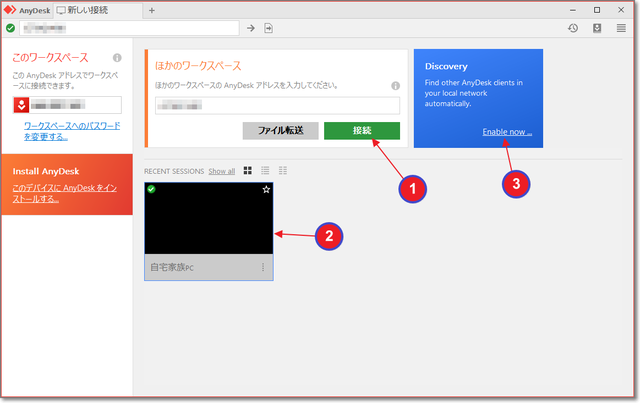Click the file transfer icon in address bar
Viewport: 640px width, 403px height.
pos(268,28)
